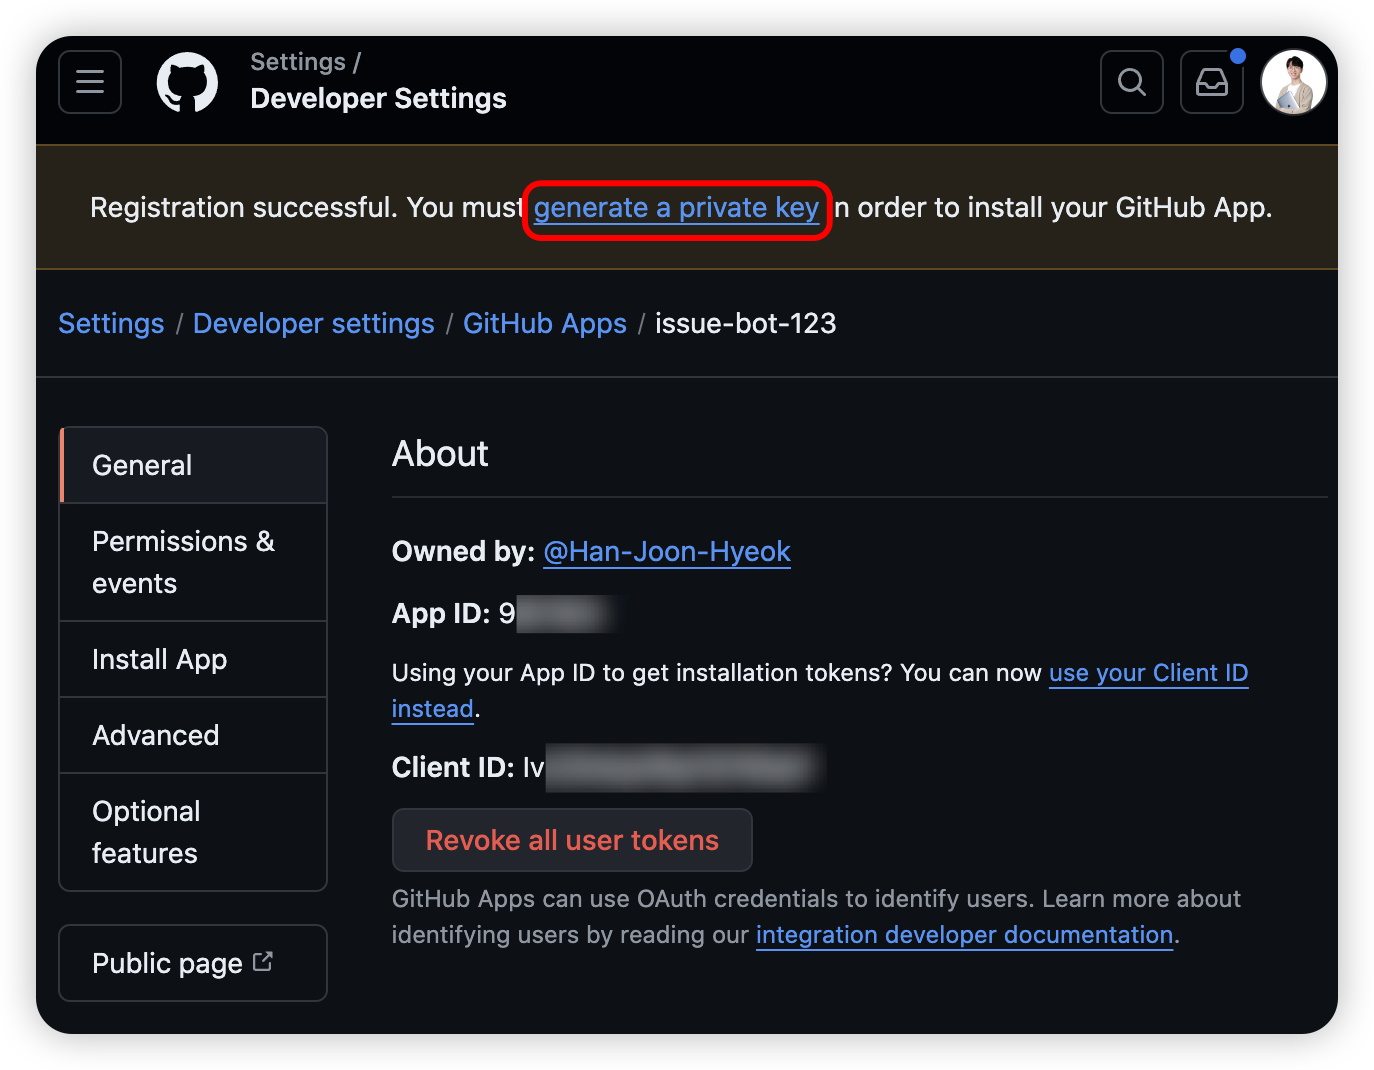Open integration developer documentation link
This screenshot has width=1374, height=1070.
coord(964,935)
